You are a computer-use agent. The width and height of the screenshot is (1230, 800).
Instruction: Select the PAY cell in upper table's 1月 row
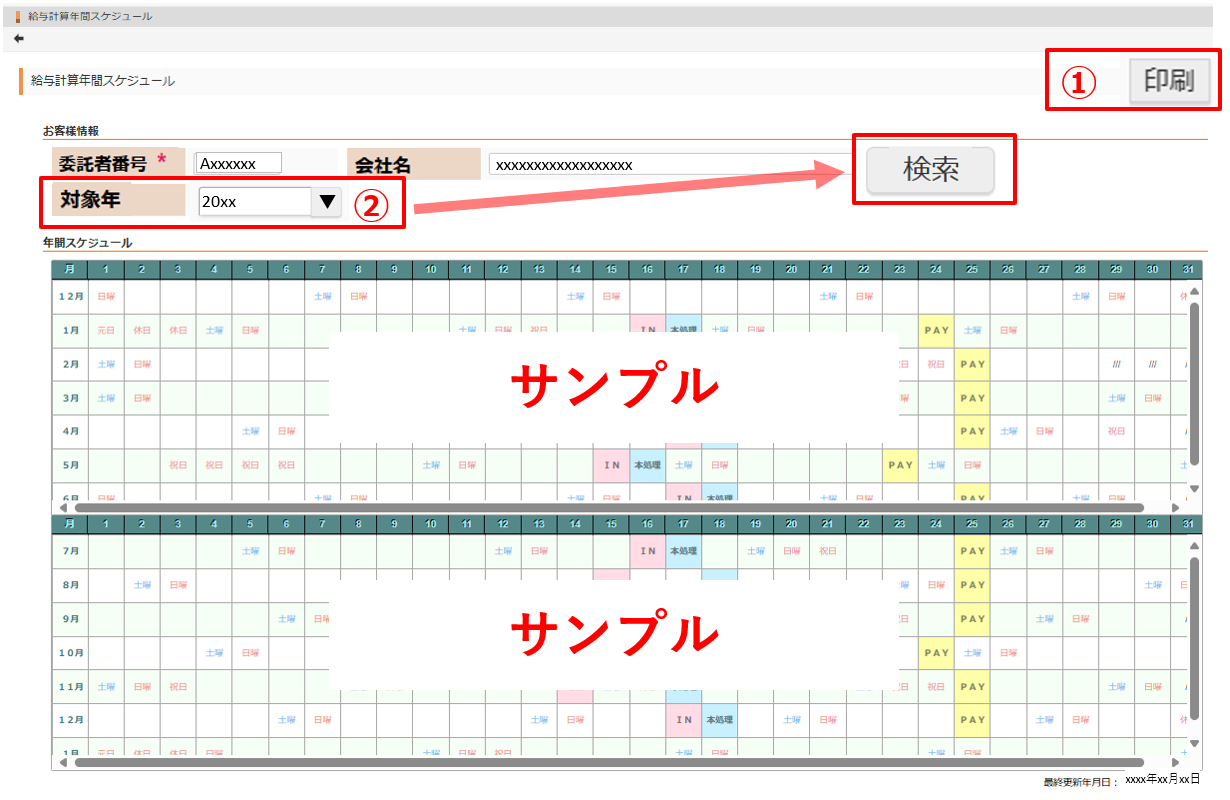click(936, 330)
